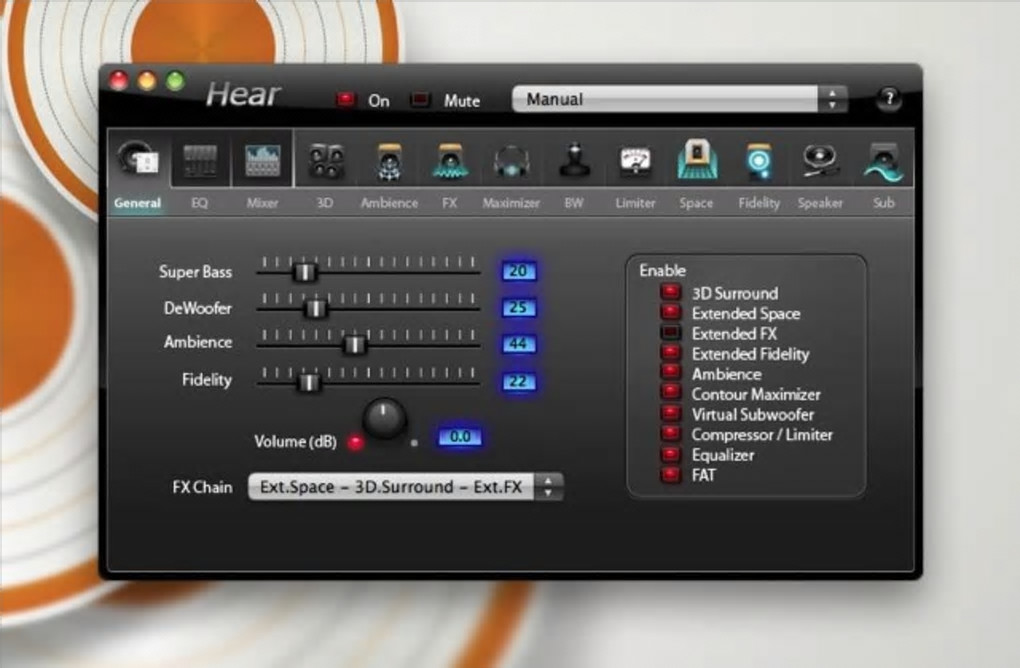Adjust the Ambience slider handle
The height and width of the screenshot is (668, 1020).
click(x=355, y=344)
